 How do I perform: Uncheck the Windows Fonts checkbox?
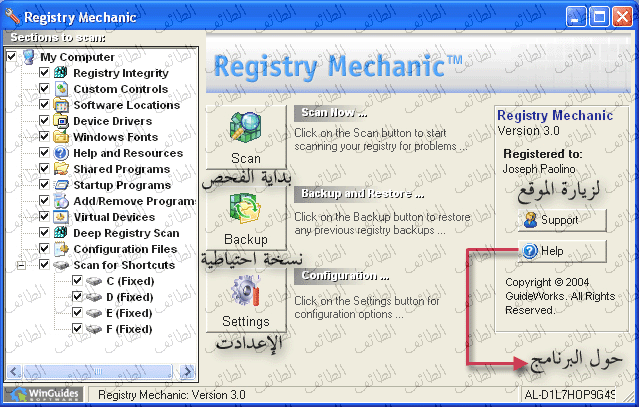pyautogui.click(x=44, y=136)
